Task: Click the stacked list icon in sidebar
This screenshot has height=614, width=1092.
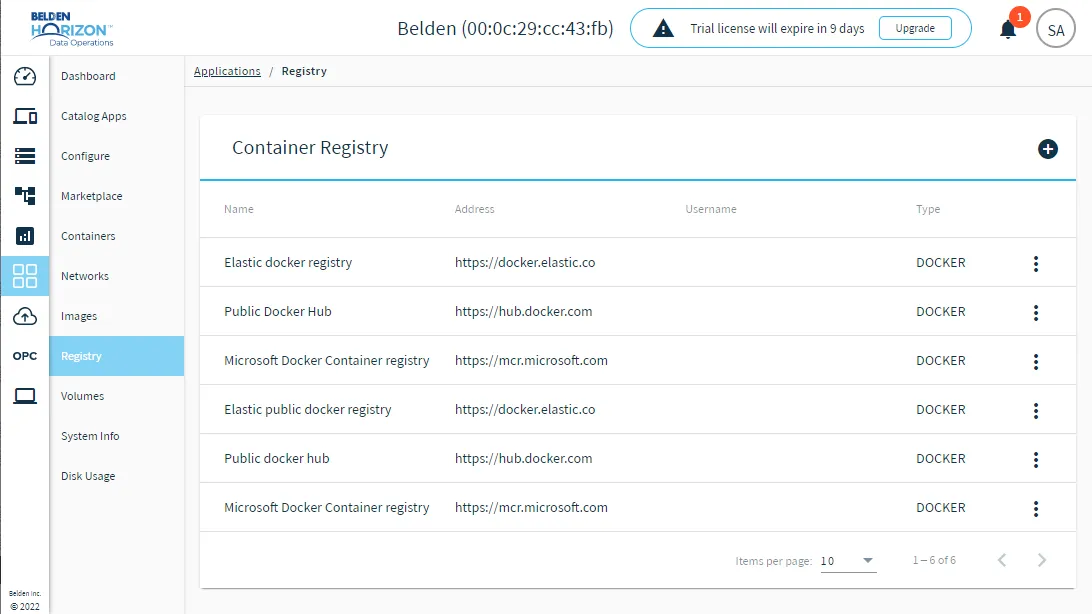Action: [x=25, y=156]
